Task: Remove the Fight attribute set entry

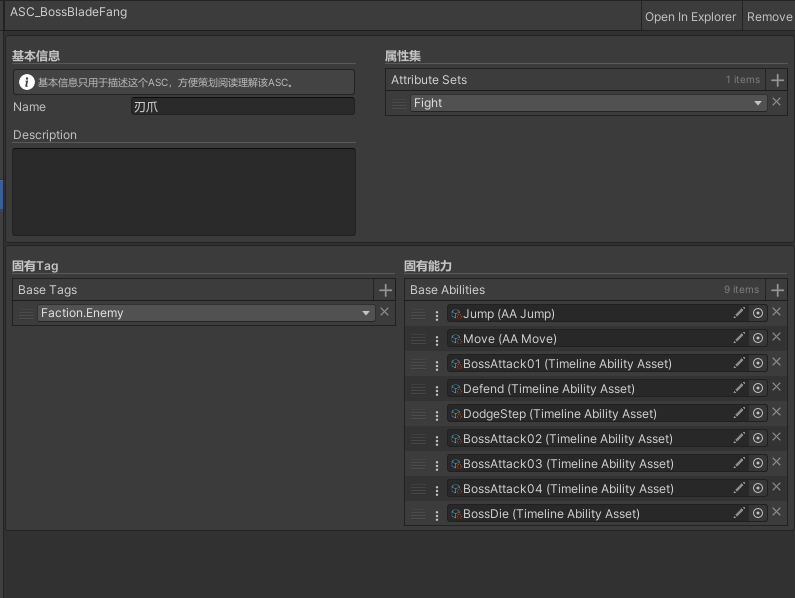Action: click(x=776, y=102)
